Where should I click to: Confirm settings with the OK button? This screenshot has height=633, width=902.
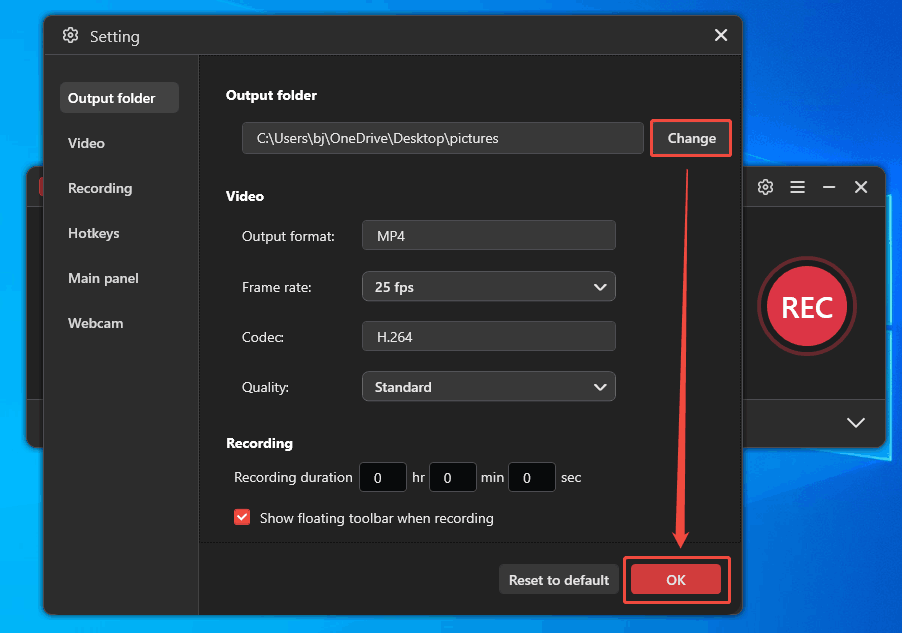[676, 579]
